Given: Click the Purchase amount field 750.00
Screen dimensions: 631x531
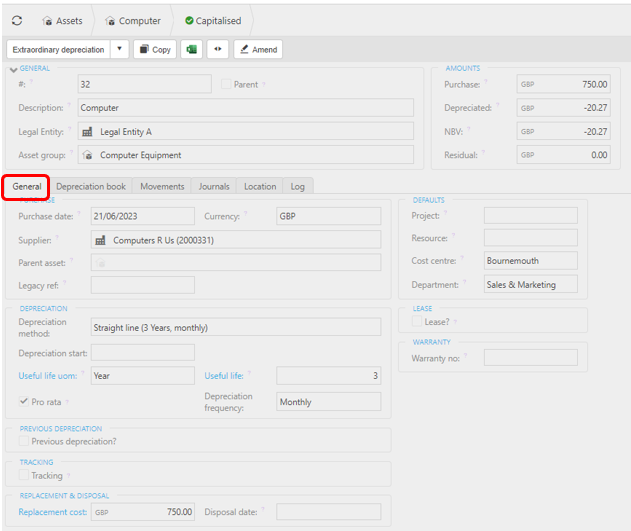Looking at the screenshot, I should coord(563,84).
